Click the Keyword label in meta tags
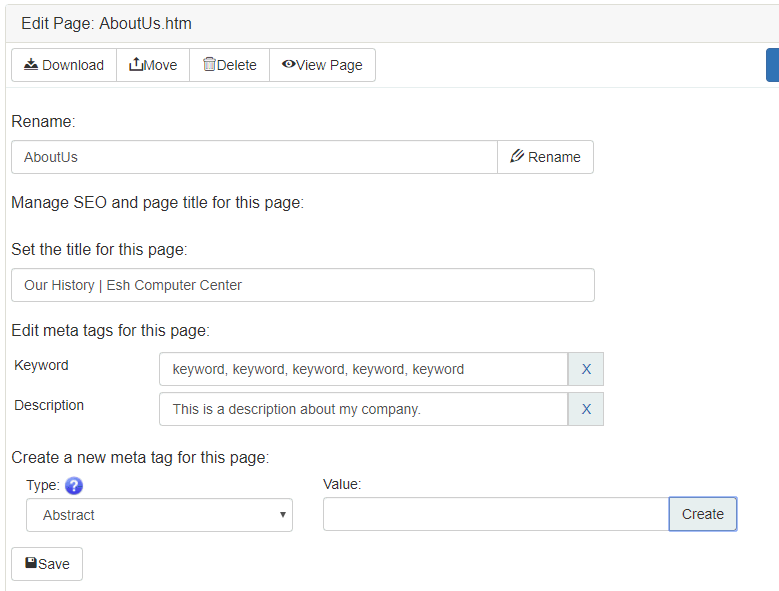 (42, 366)
